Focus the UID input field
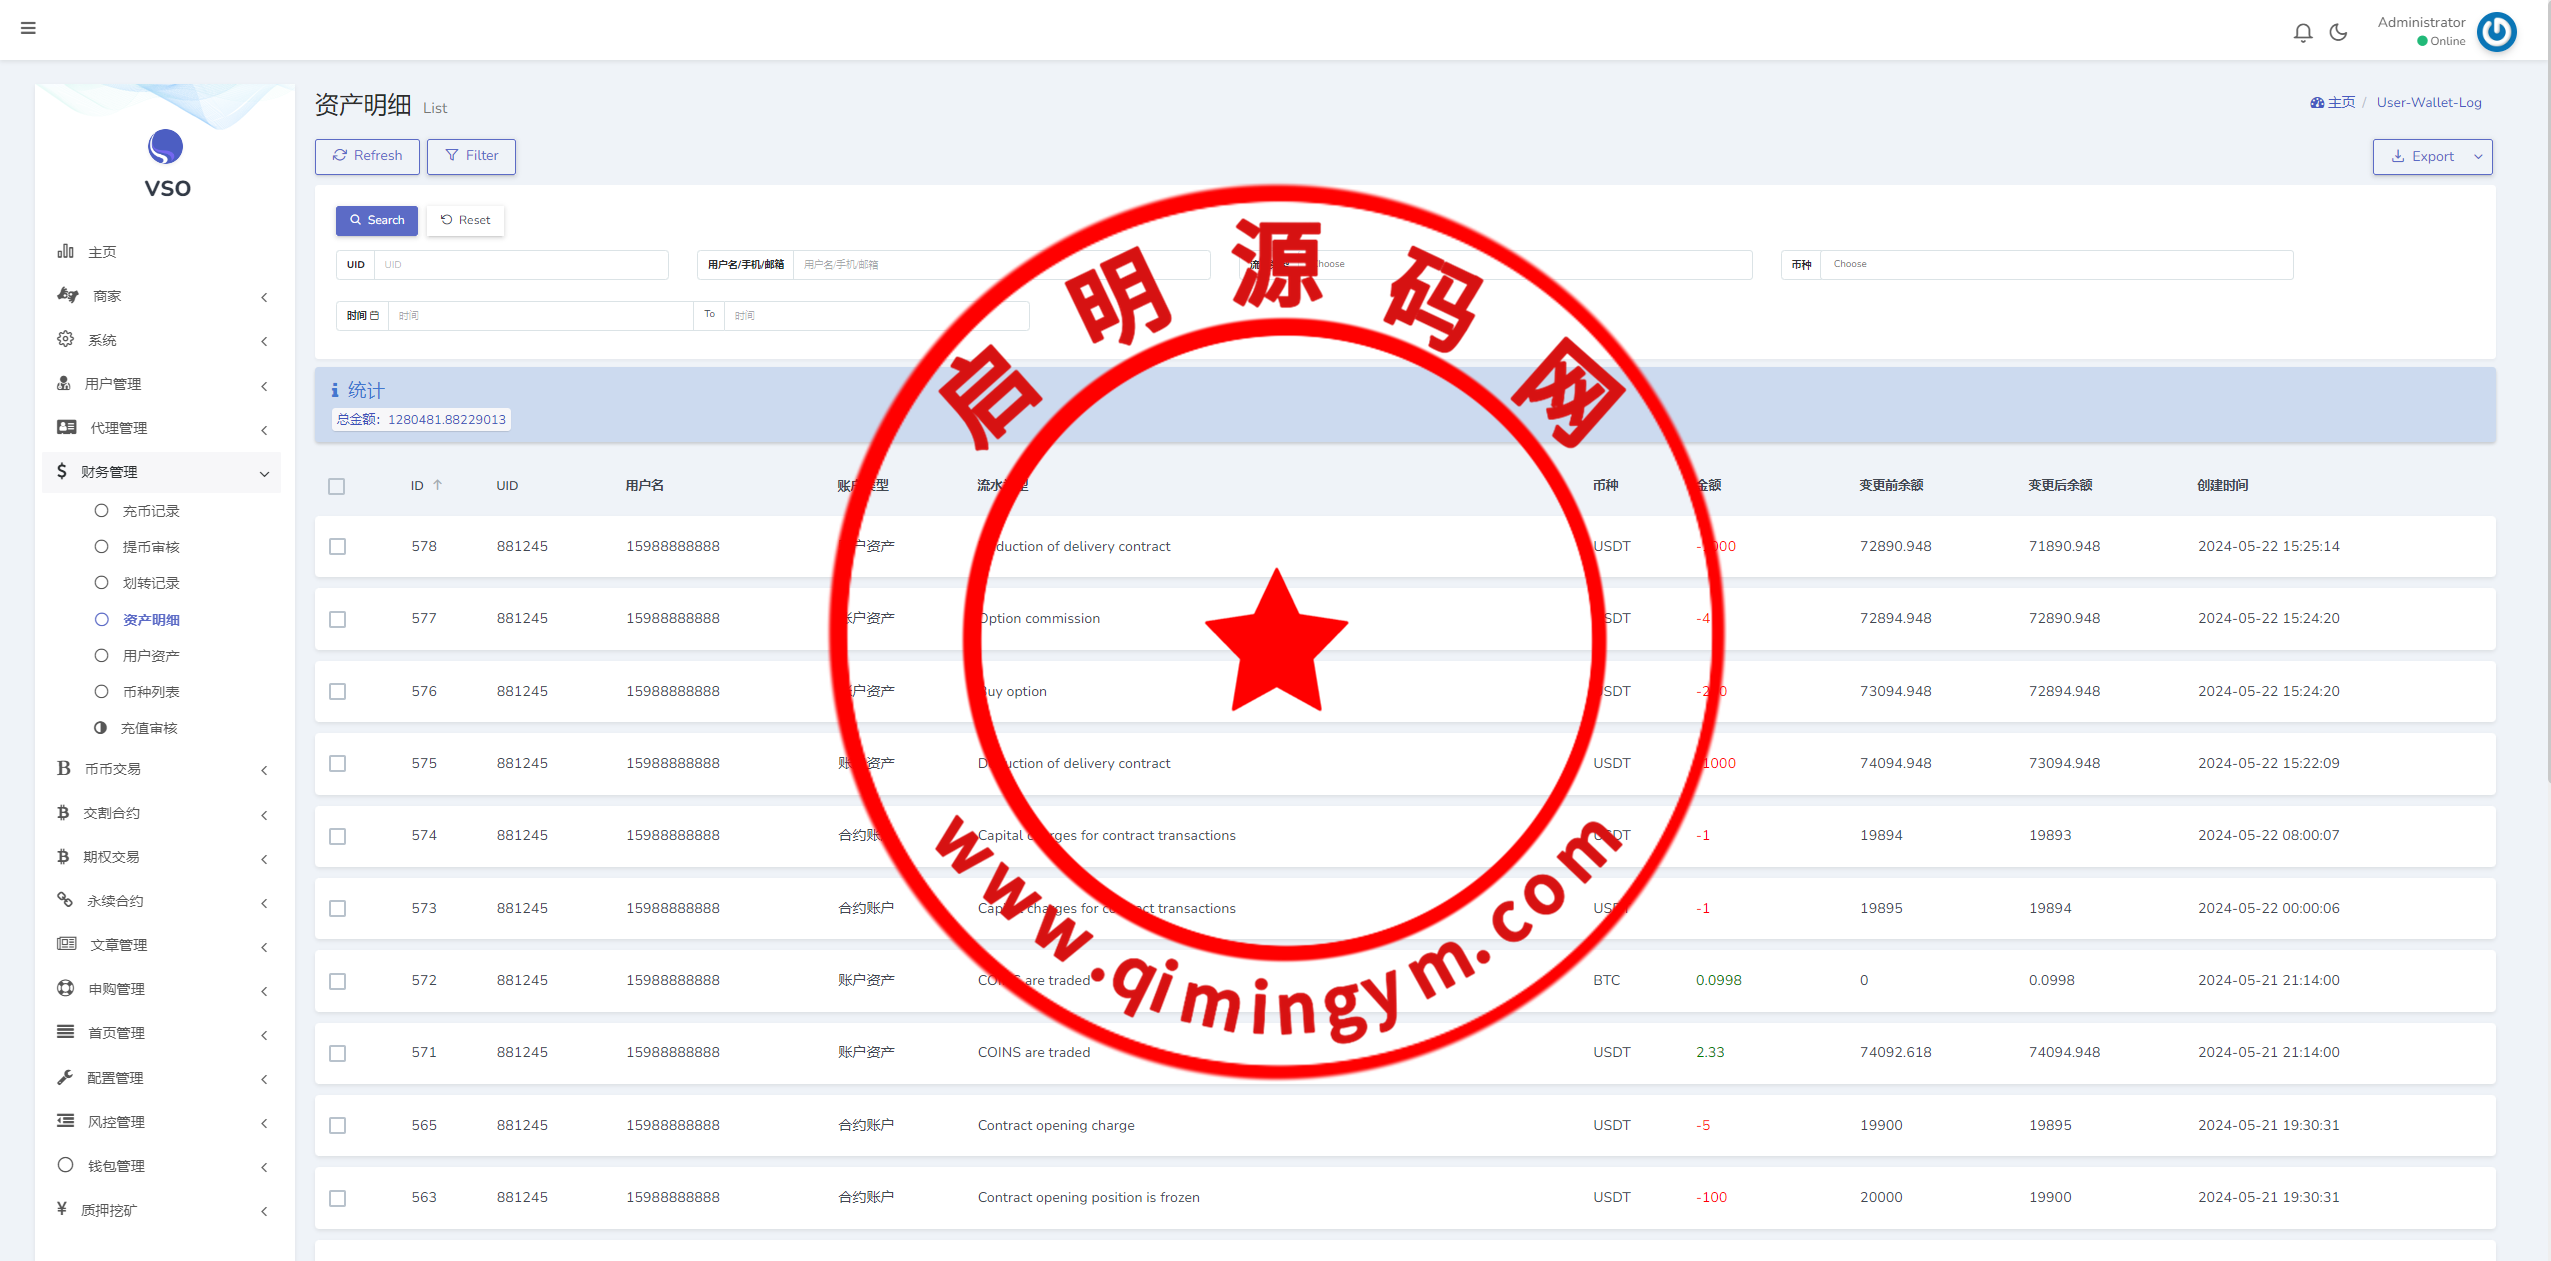 [x=520, y=265]
